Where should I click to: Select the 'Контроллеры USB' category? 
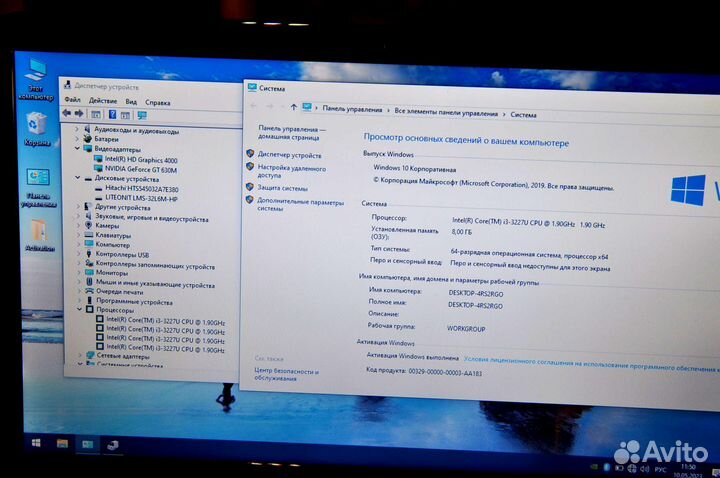[122, 254]
